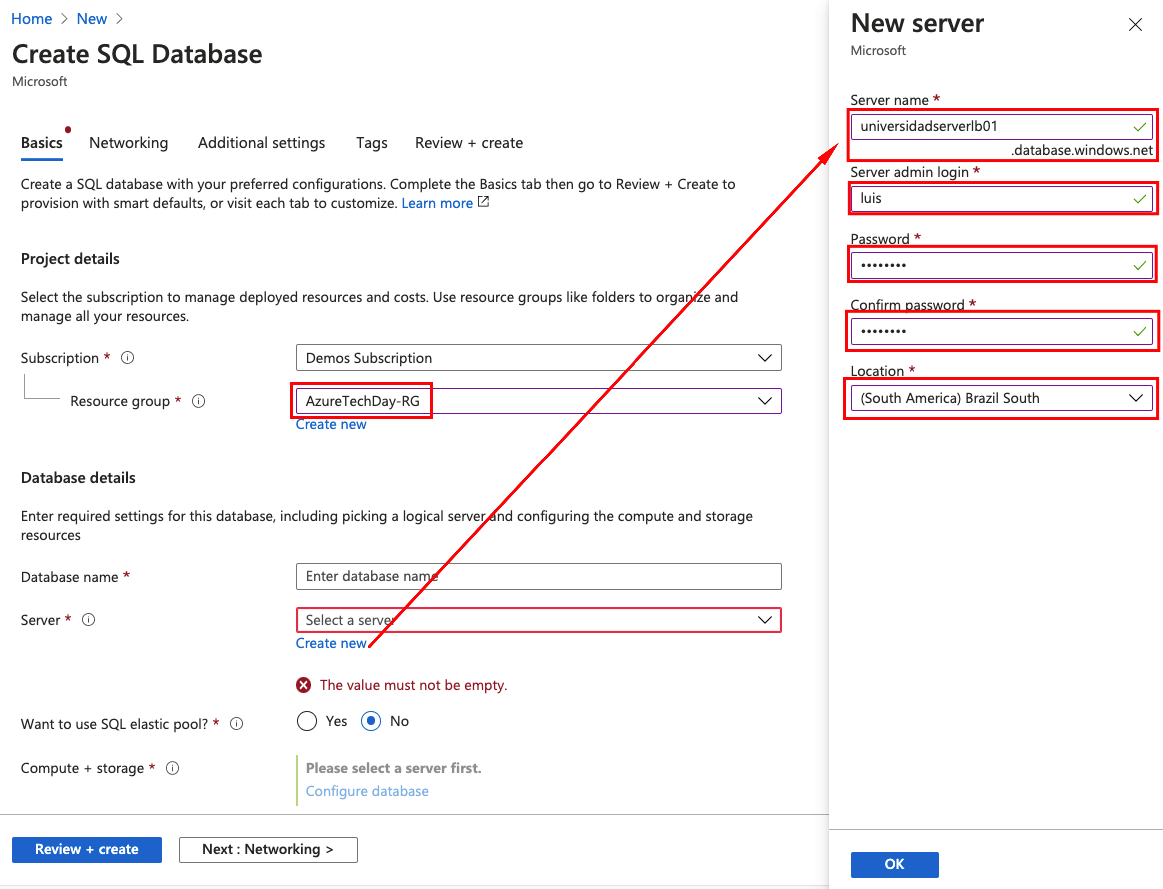This screenshot has width=1163, height=889.
Task: Switch to the Networking tab
Action: pyautogui.click(x=128, y=142)
